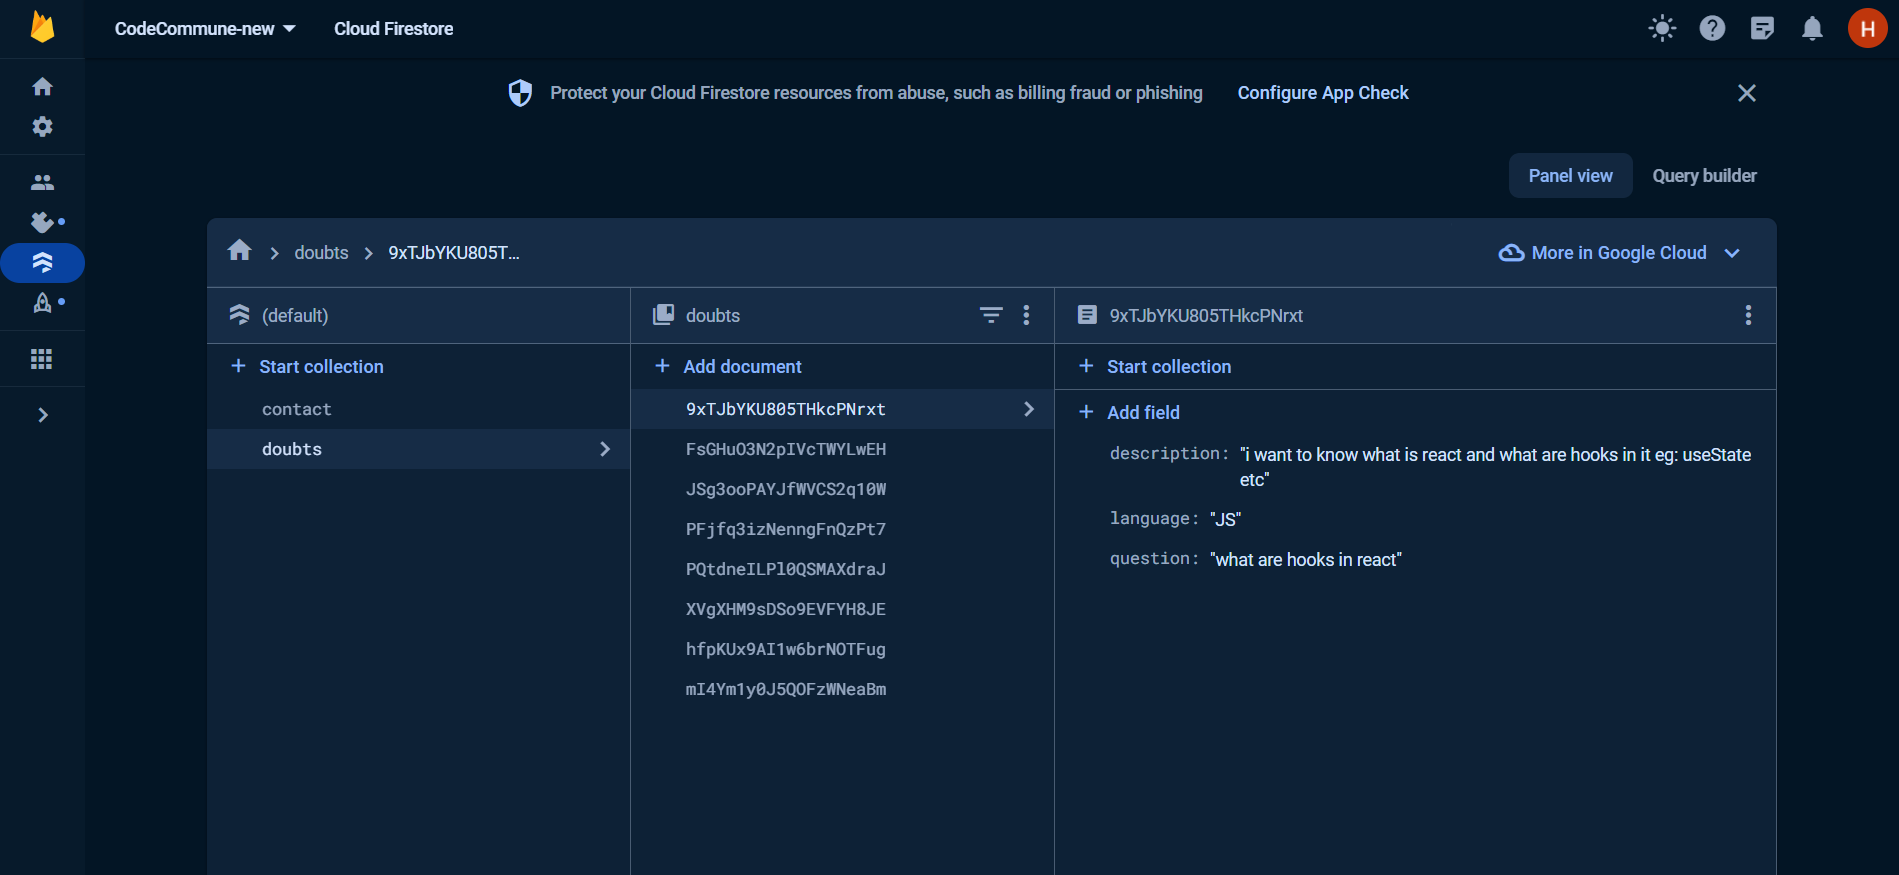The width and height of the screenshot is (1899, 875).
Task: Click Configure App Check link
Action: (x=1322, y=93)
